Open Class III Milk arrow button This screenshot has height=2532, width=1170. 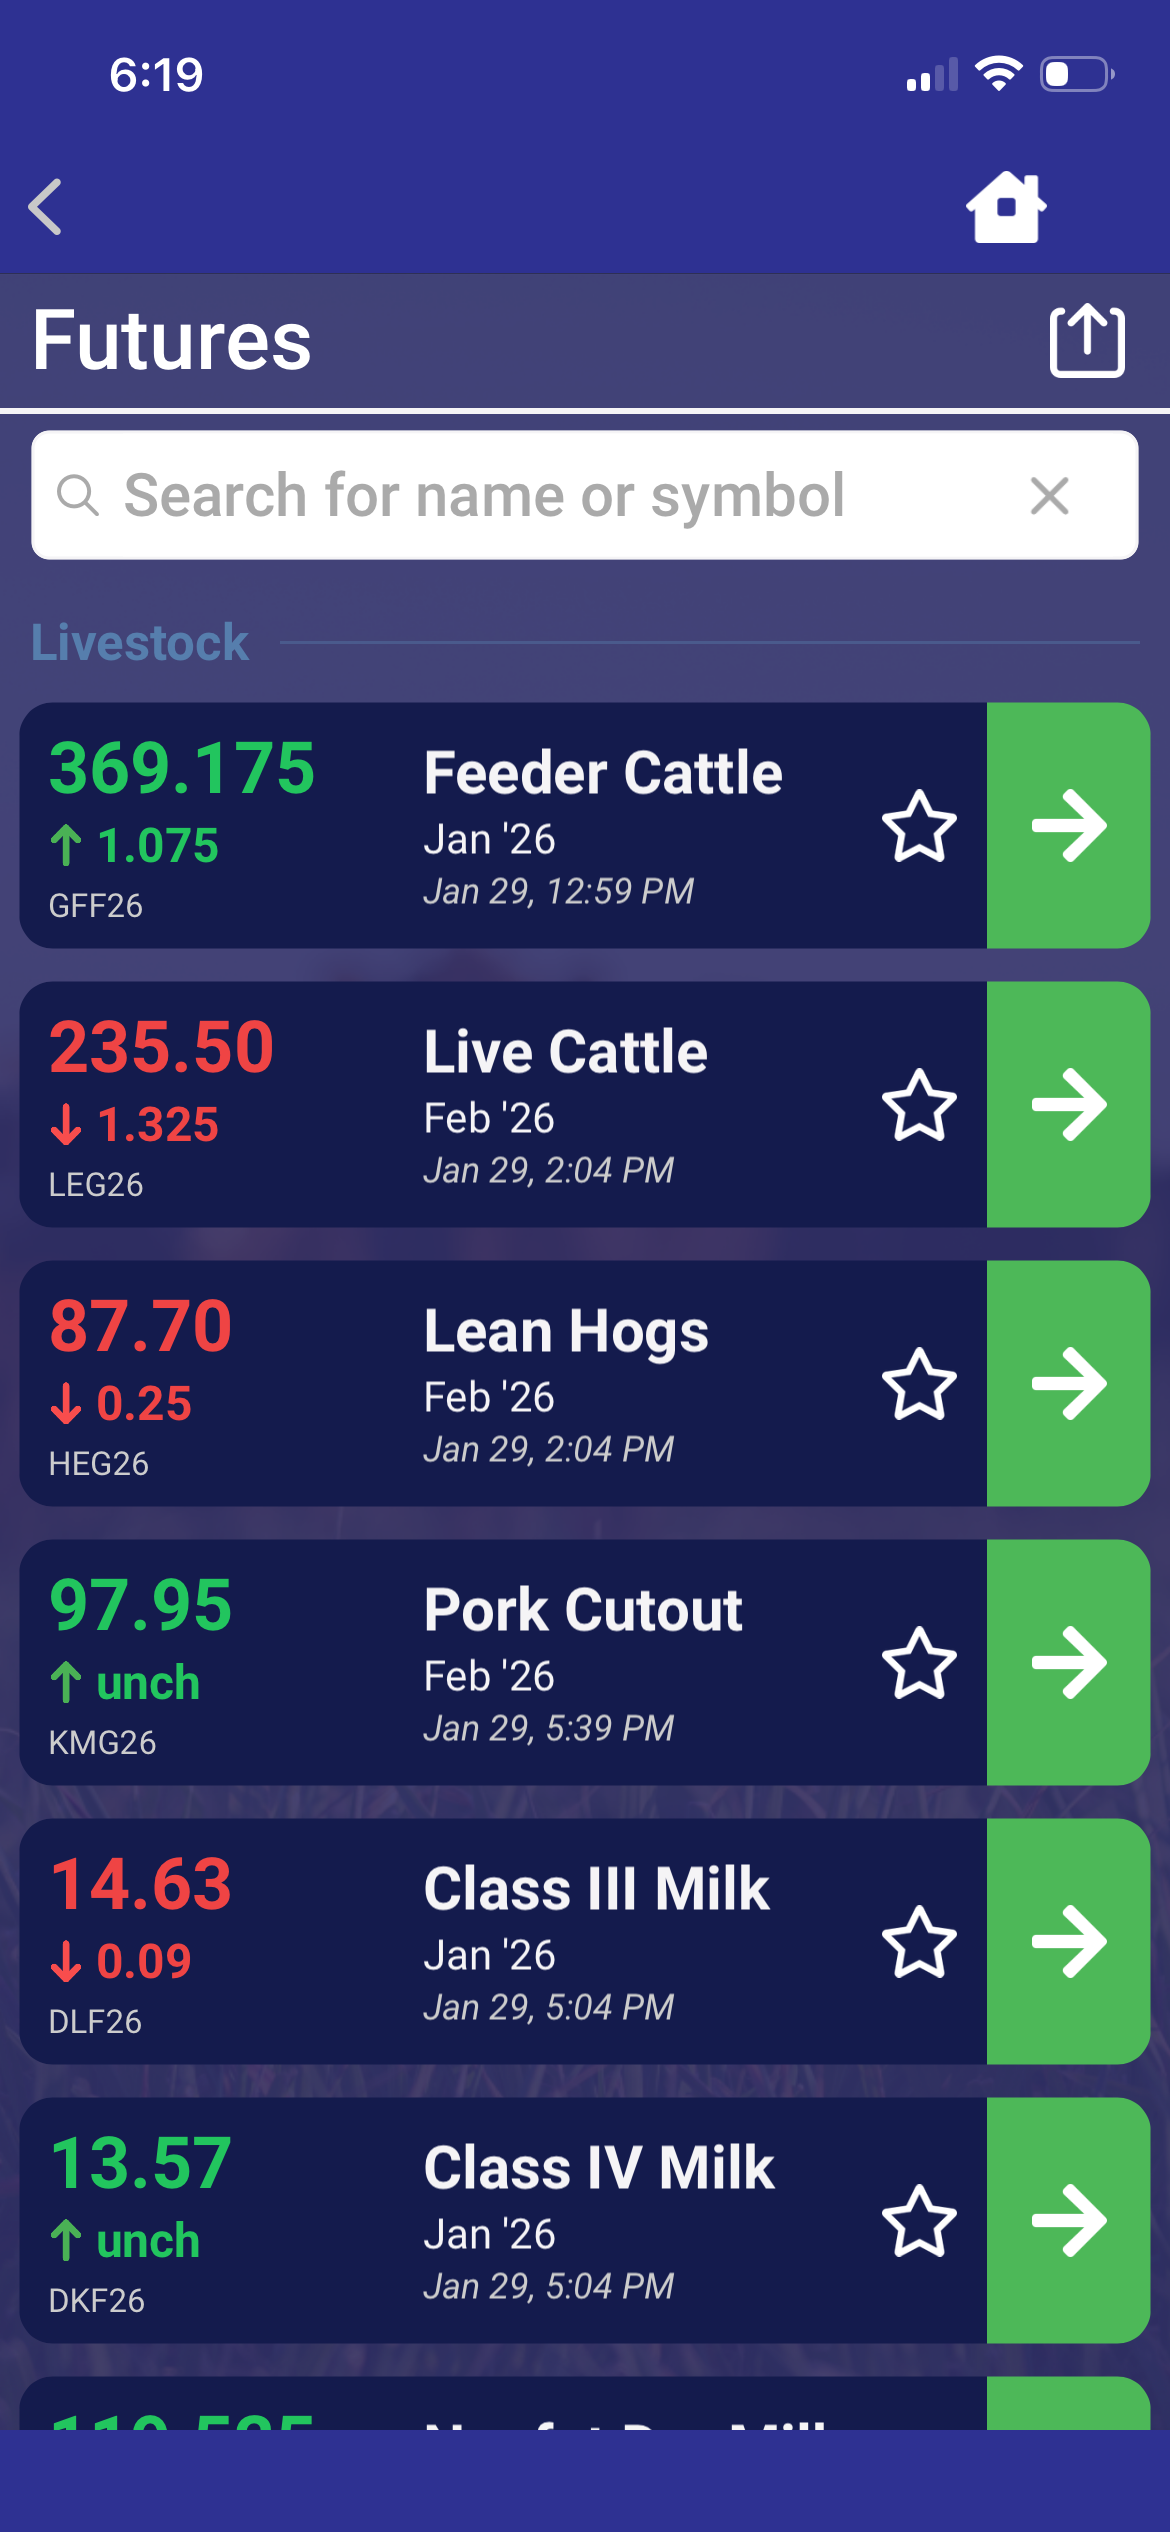tap(1068, 1942)
